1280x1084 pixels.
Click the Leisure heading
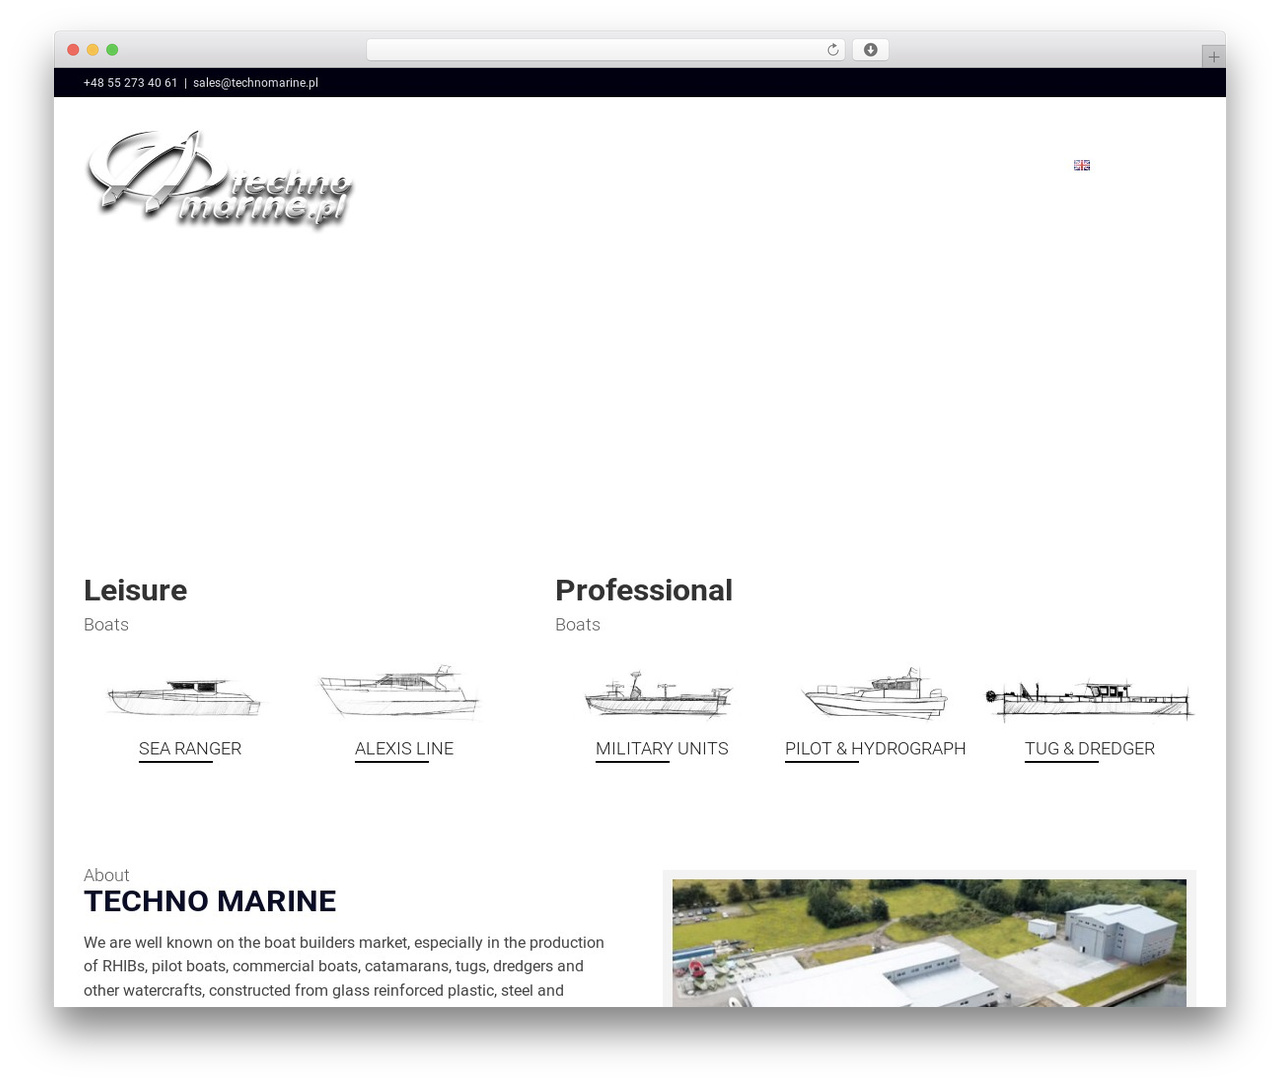tap(135, 590)
